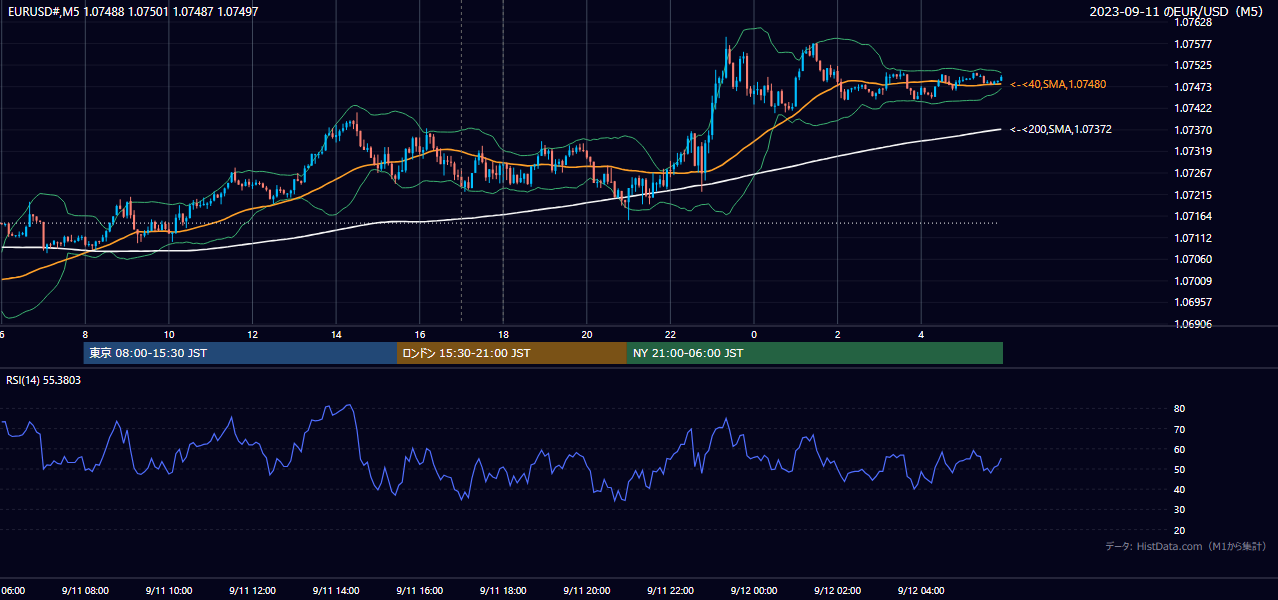
Task: Click the HistData.com data source credit
Action: click(1186, 546)
